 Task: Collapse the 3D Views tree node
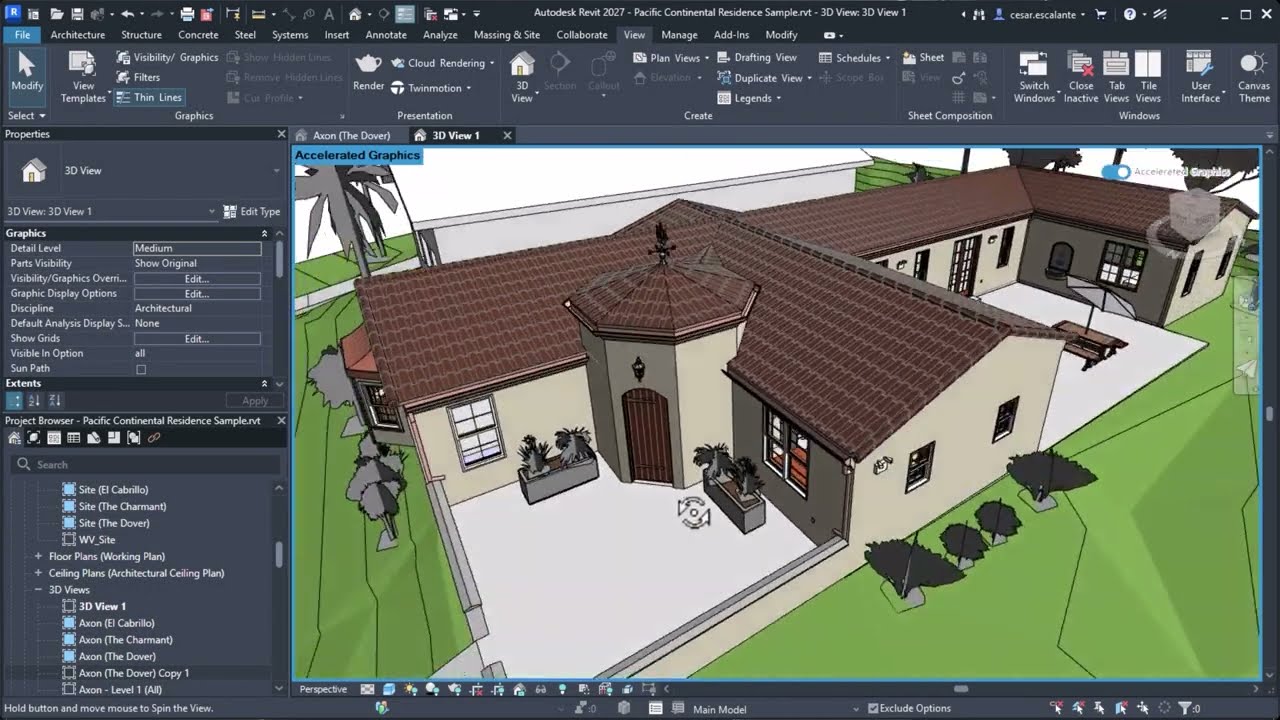38,590
